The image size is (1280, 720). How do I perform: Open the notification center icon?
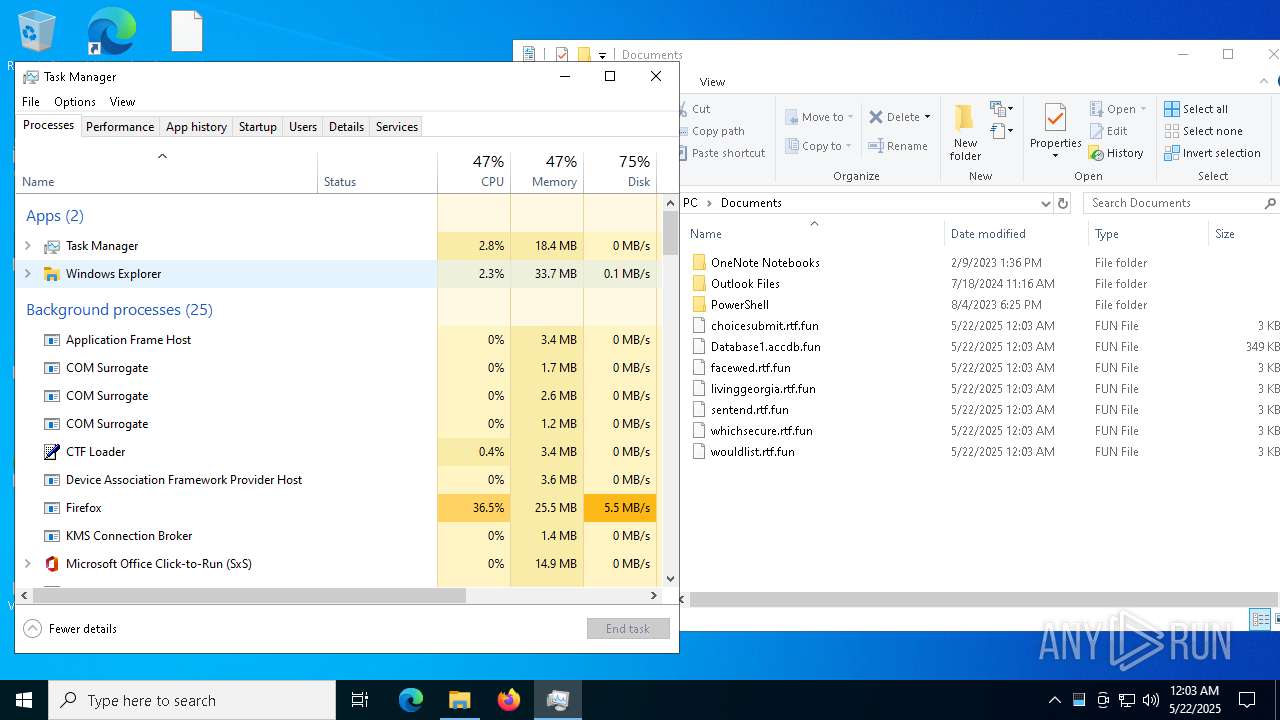coord(1247,700)
